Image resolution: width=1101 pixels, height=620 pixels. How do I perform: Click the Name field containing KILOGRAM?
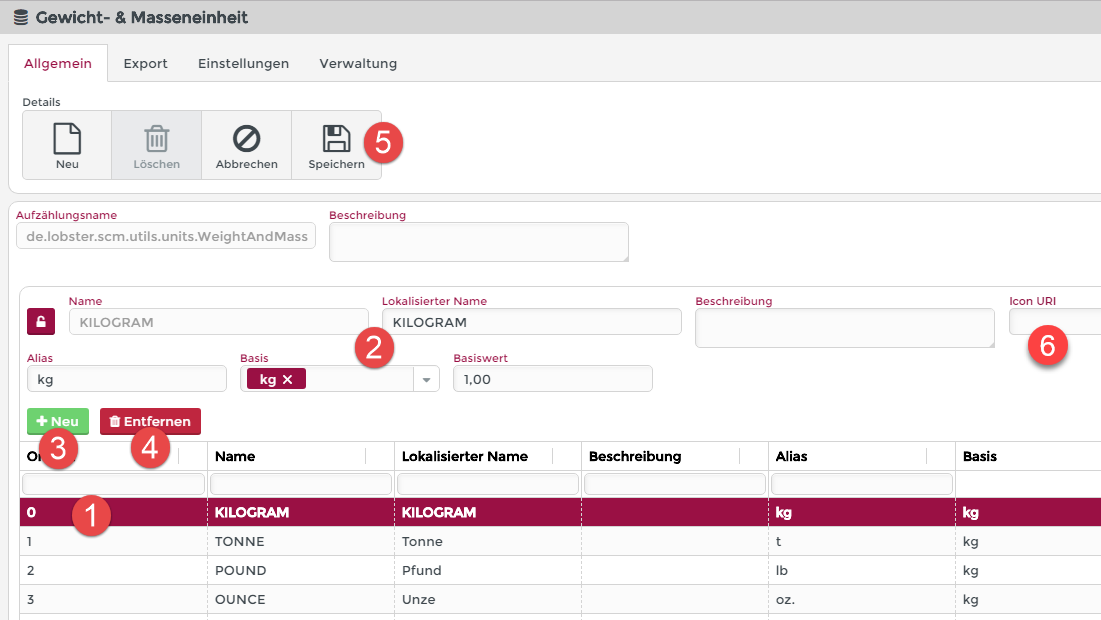point(218,322)
